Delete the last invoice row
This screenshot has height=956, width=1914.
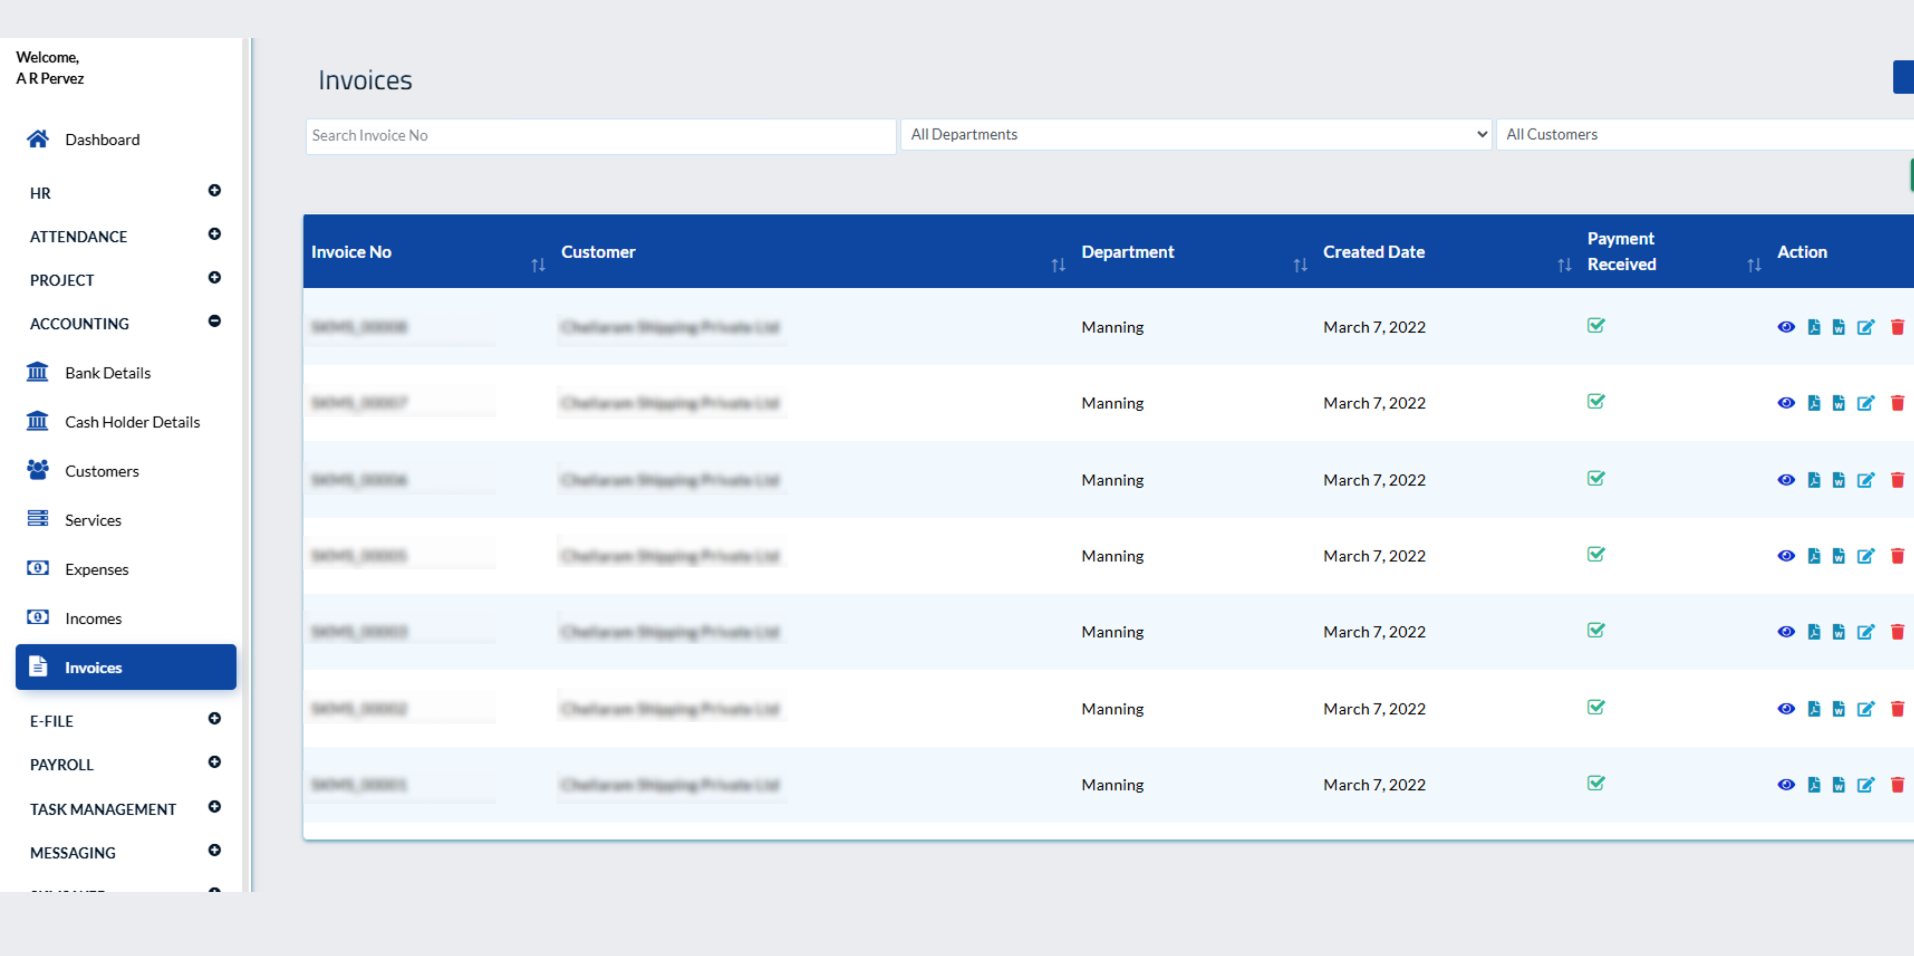1897,785
